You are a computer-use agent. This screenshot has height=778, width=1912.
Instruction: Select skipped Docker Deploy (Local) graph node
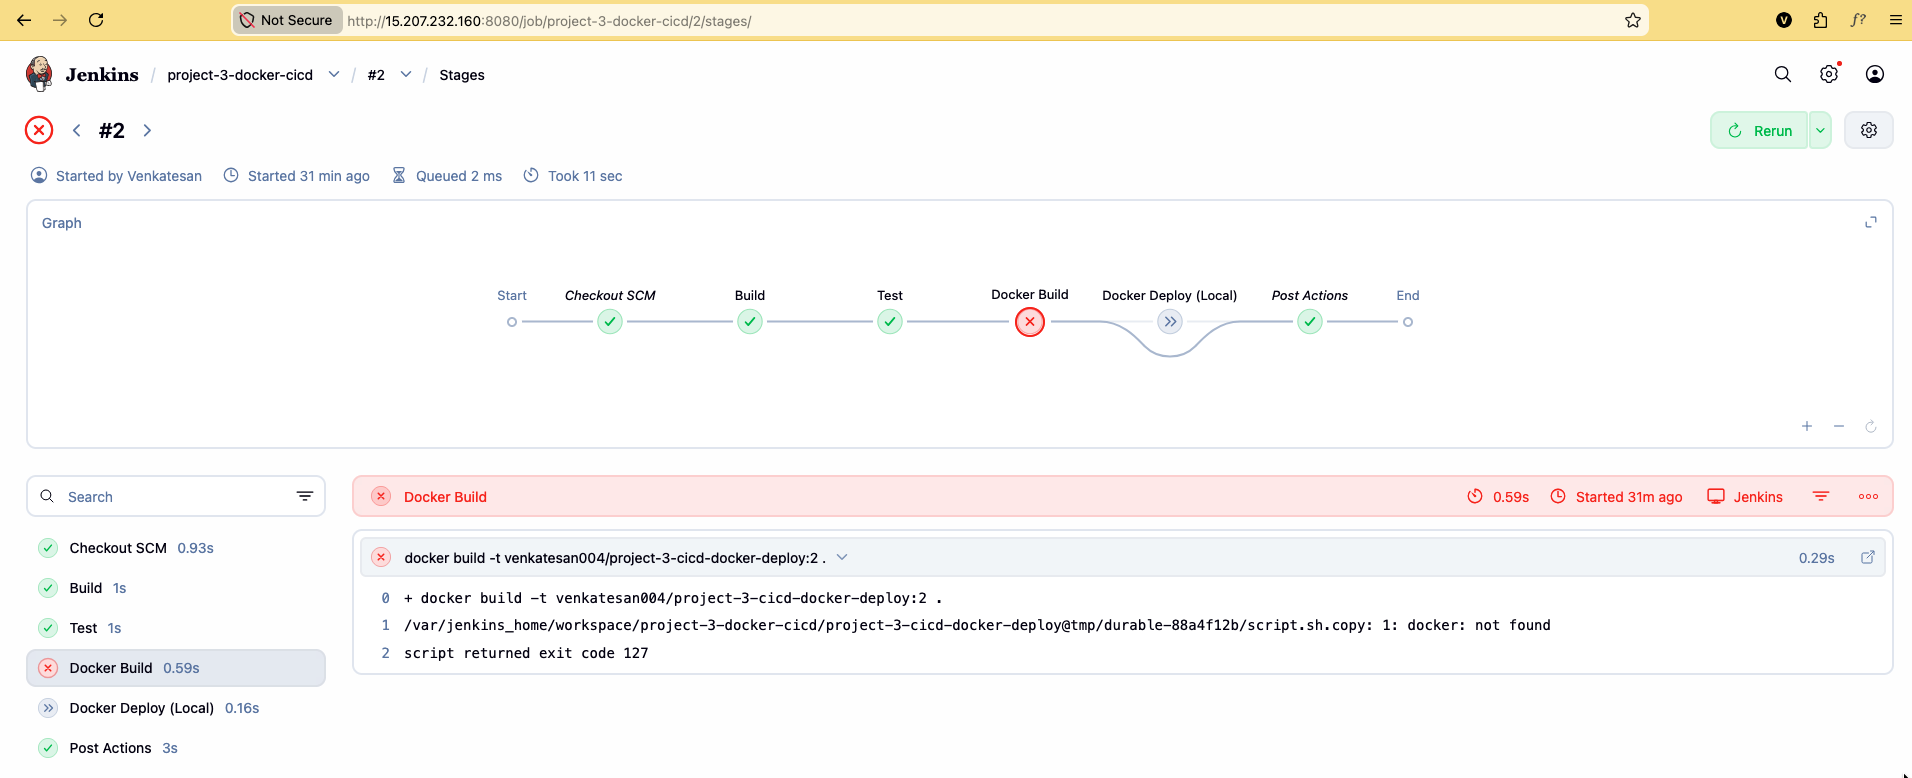click(x=1170, y=322)
